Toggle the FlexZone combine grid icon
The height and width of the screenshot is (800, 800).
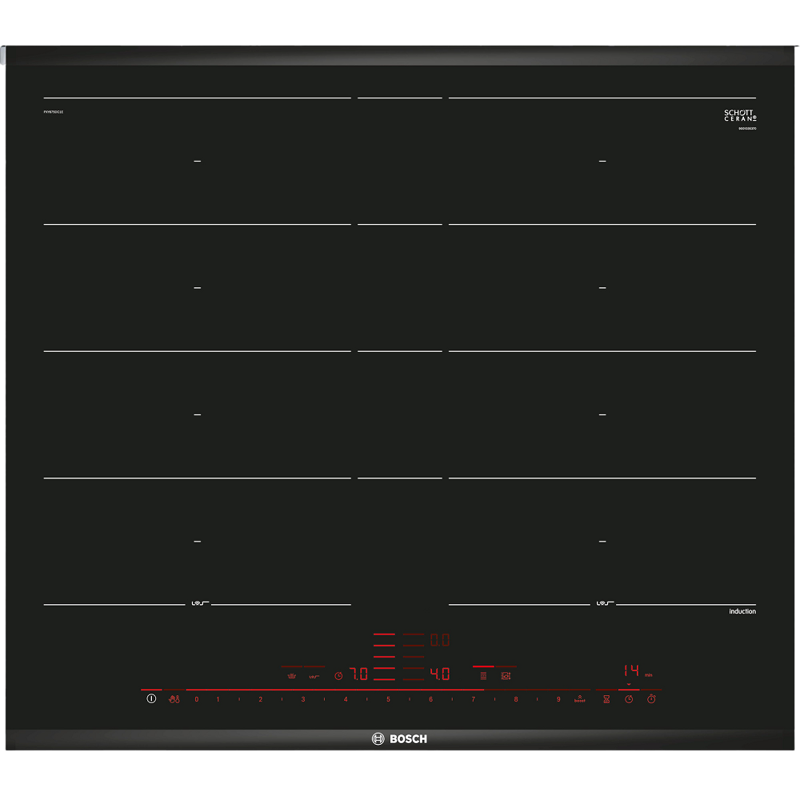[483, 676]
